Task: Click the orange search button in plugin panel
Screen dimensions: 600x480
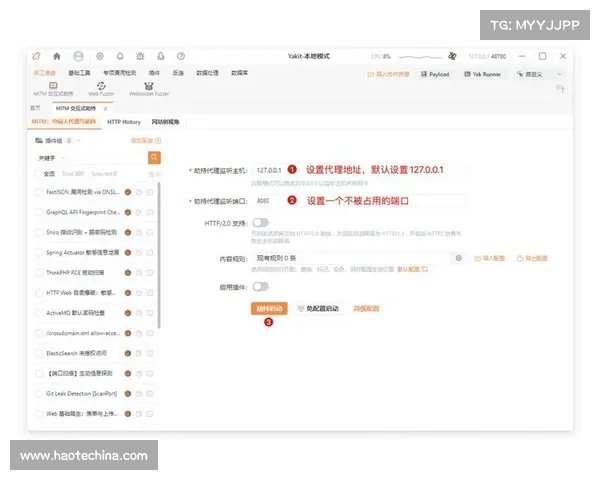Action: click(x=154, y=157)
